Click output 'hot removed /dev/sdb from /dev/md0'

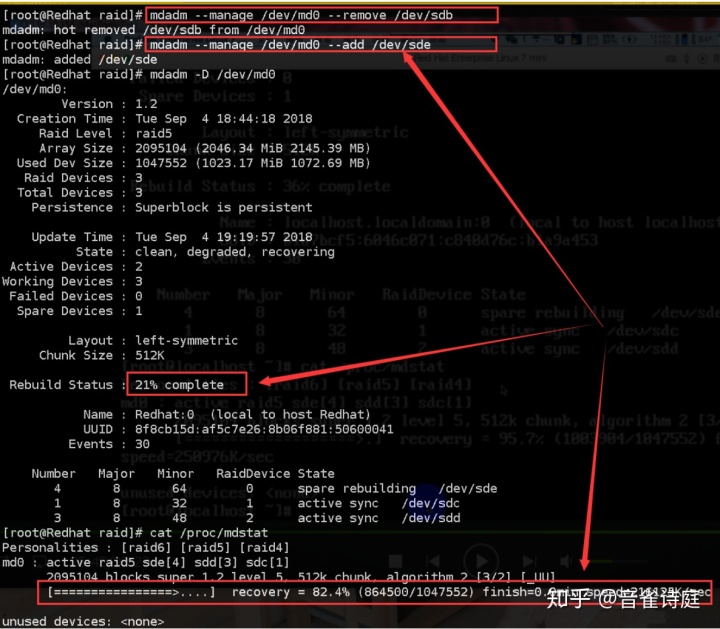tap(179, 30)
